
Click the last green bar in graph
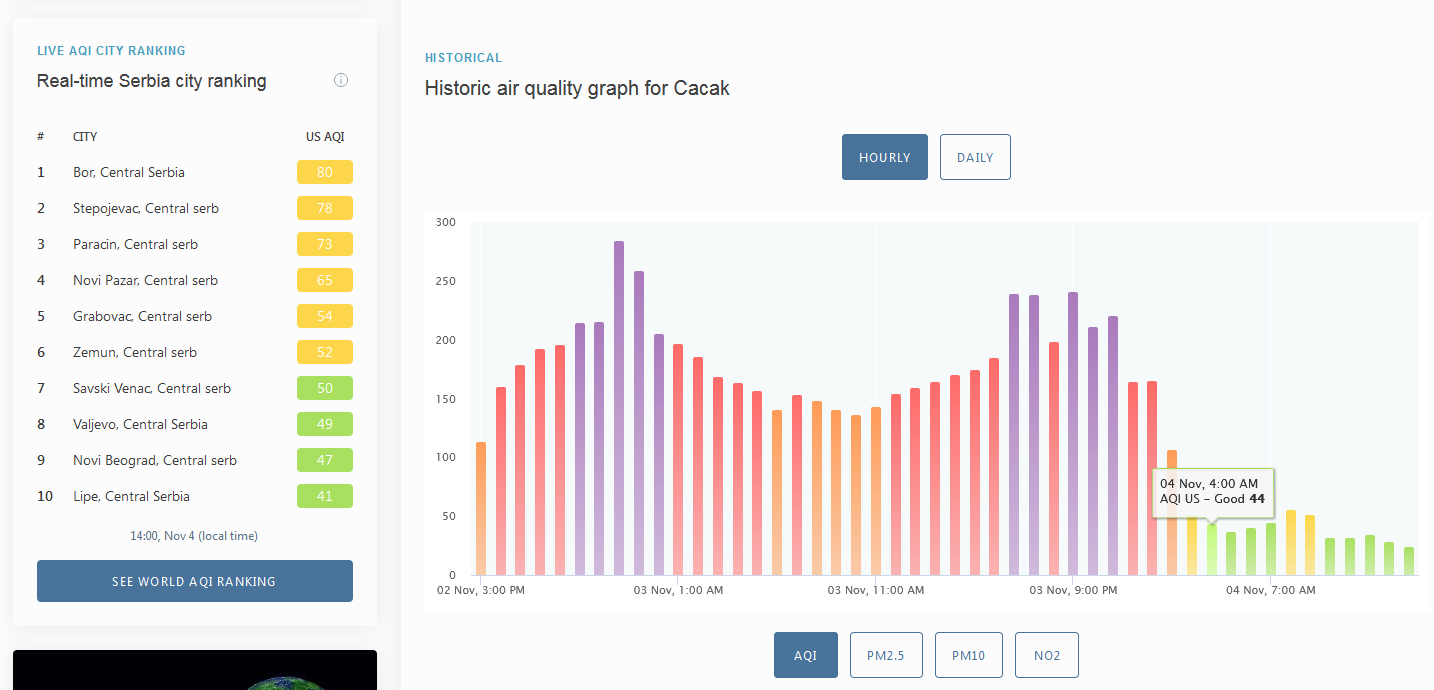[x=1409, y=561]
